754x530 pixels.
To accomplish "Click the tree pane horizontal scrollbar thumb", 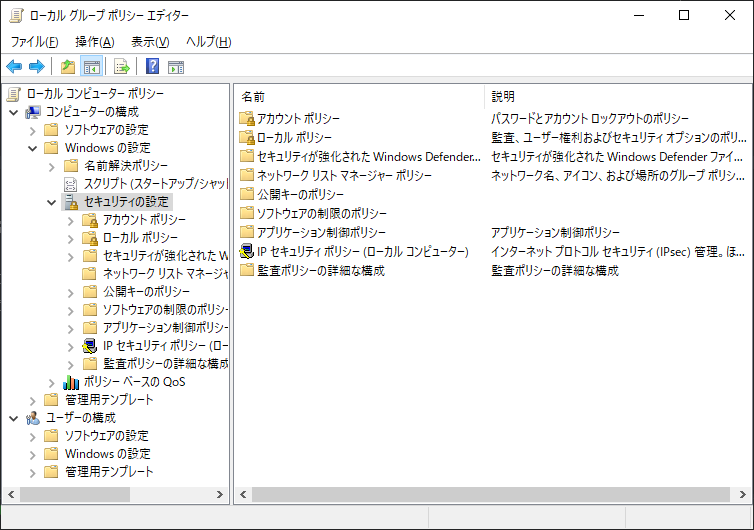I will (75, 494).
